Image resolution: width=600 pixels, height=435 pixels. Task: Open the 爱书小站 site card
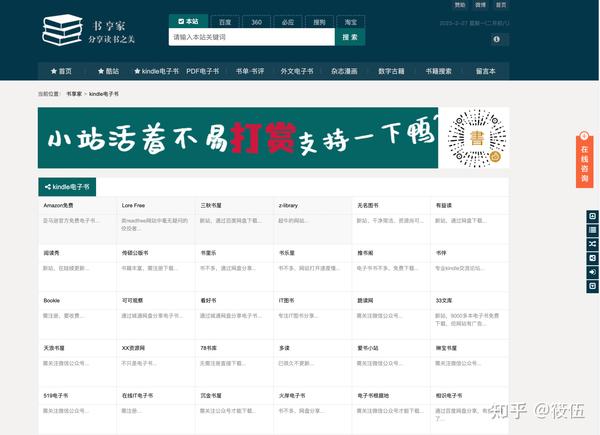click(391, 363)
